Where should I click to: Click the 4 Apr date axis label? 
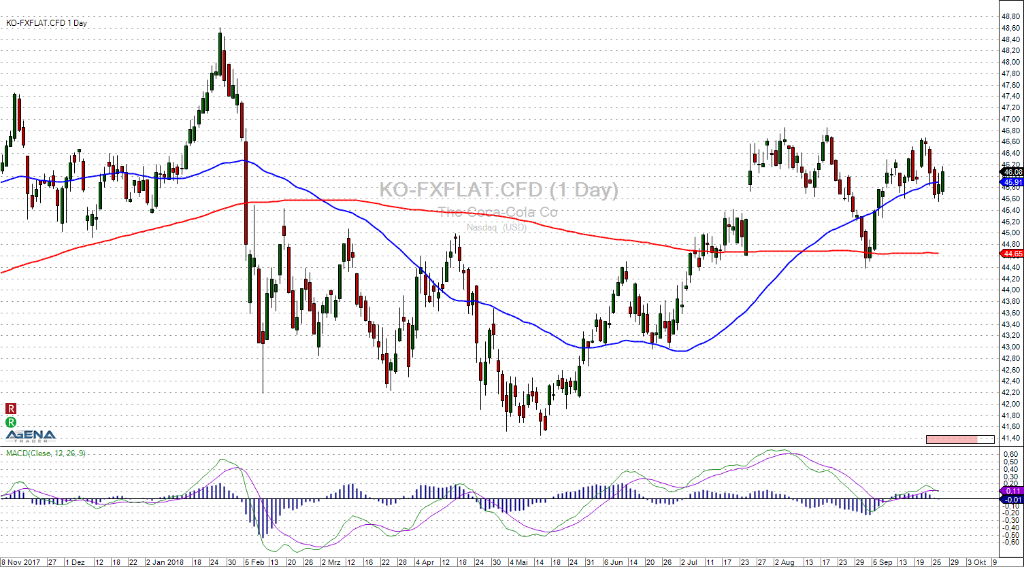click(x=425, y=562)
